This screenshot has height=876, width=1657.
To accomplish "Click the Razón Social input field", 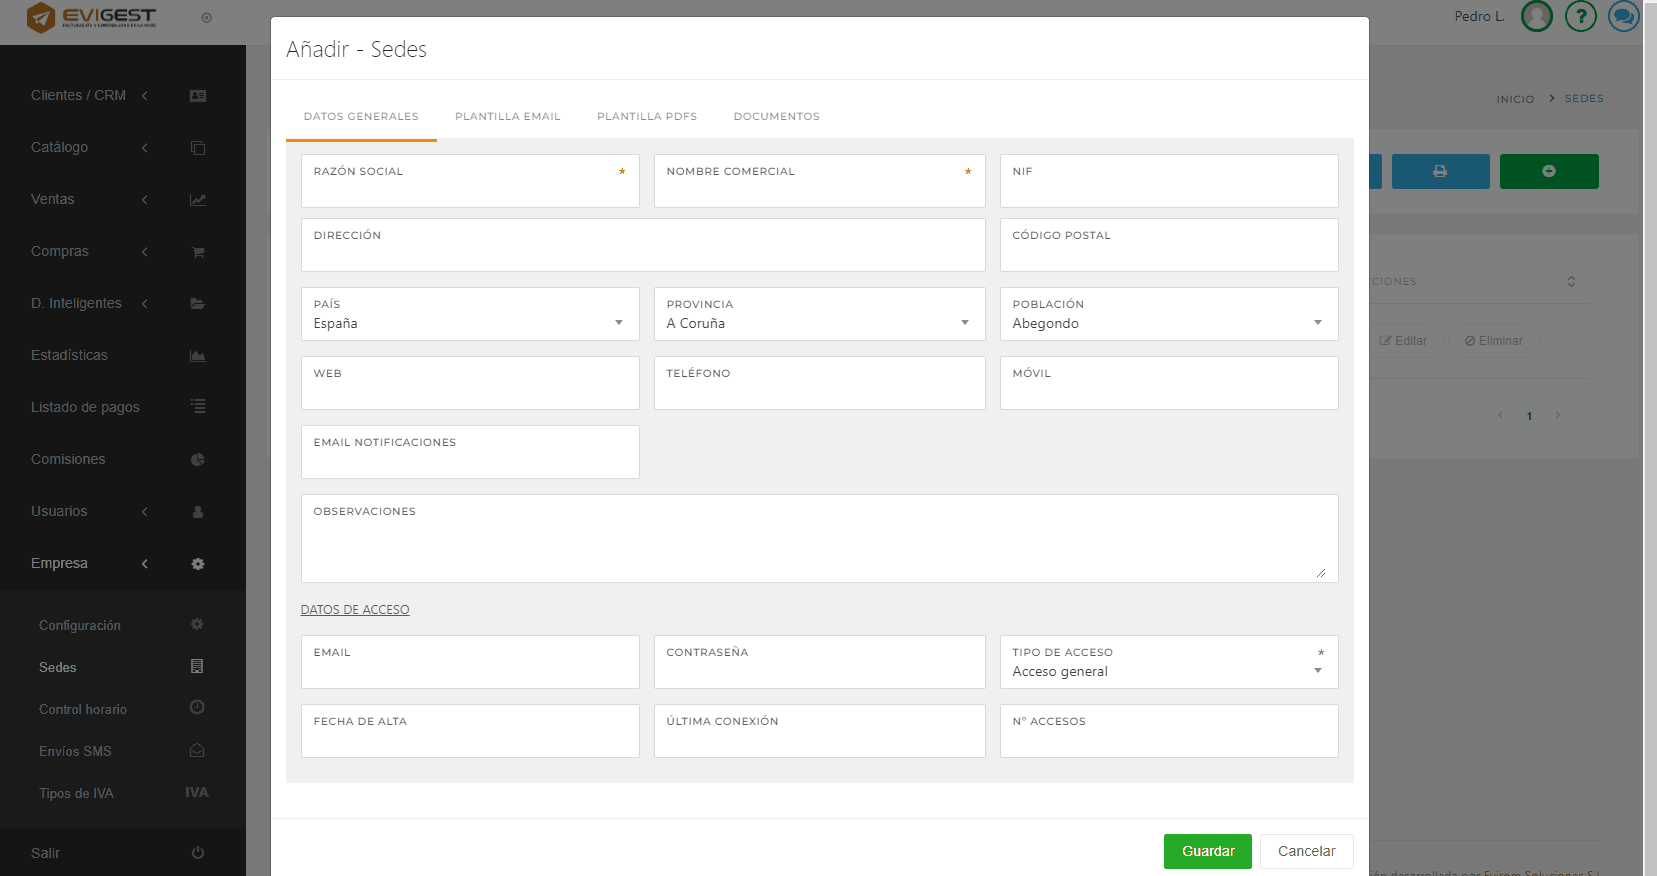I will coord(469,190).
